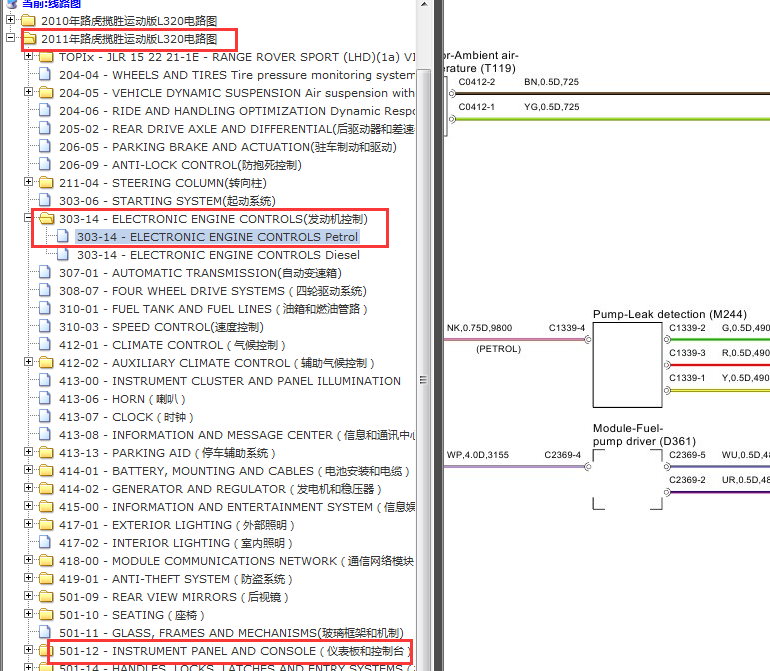Viewport: 770px width, 671px height.
Task: Click document icon for 413-00 Instrument Cluster
Action: [x=45, y=380]
